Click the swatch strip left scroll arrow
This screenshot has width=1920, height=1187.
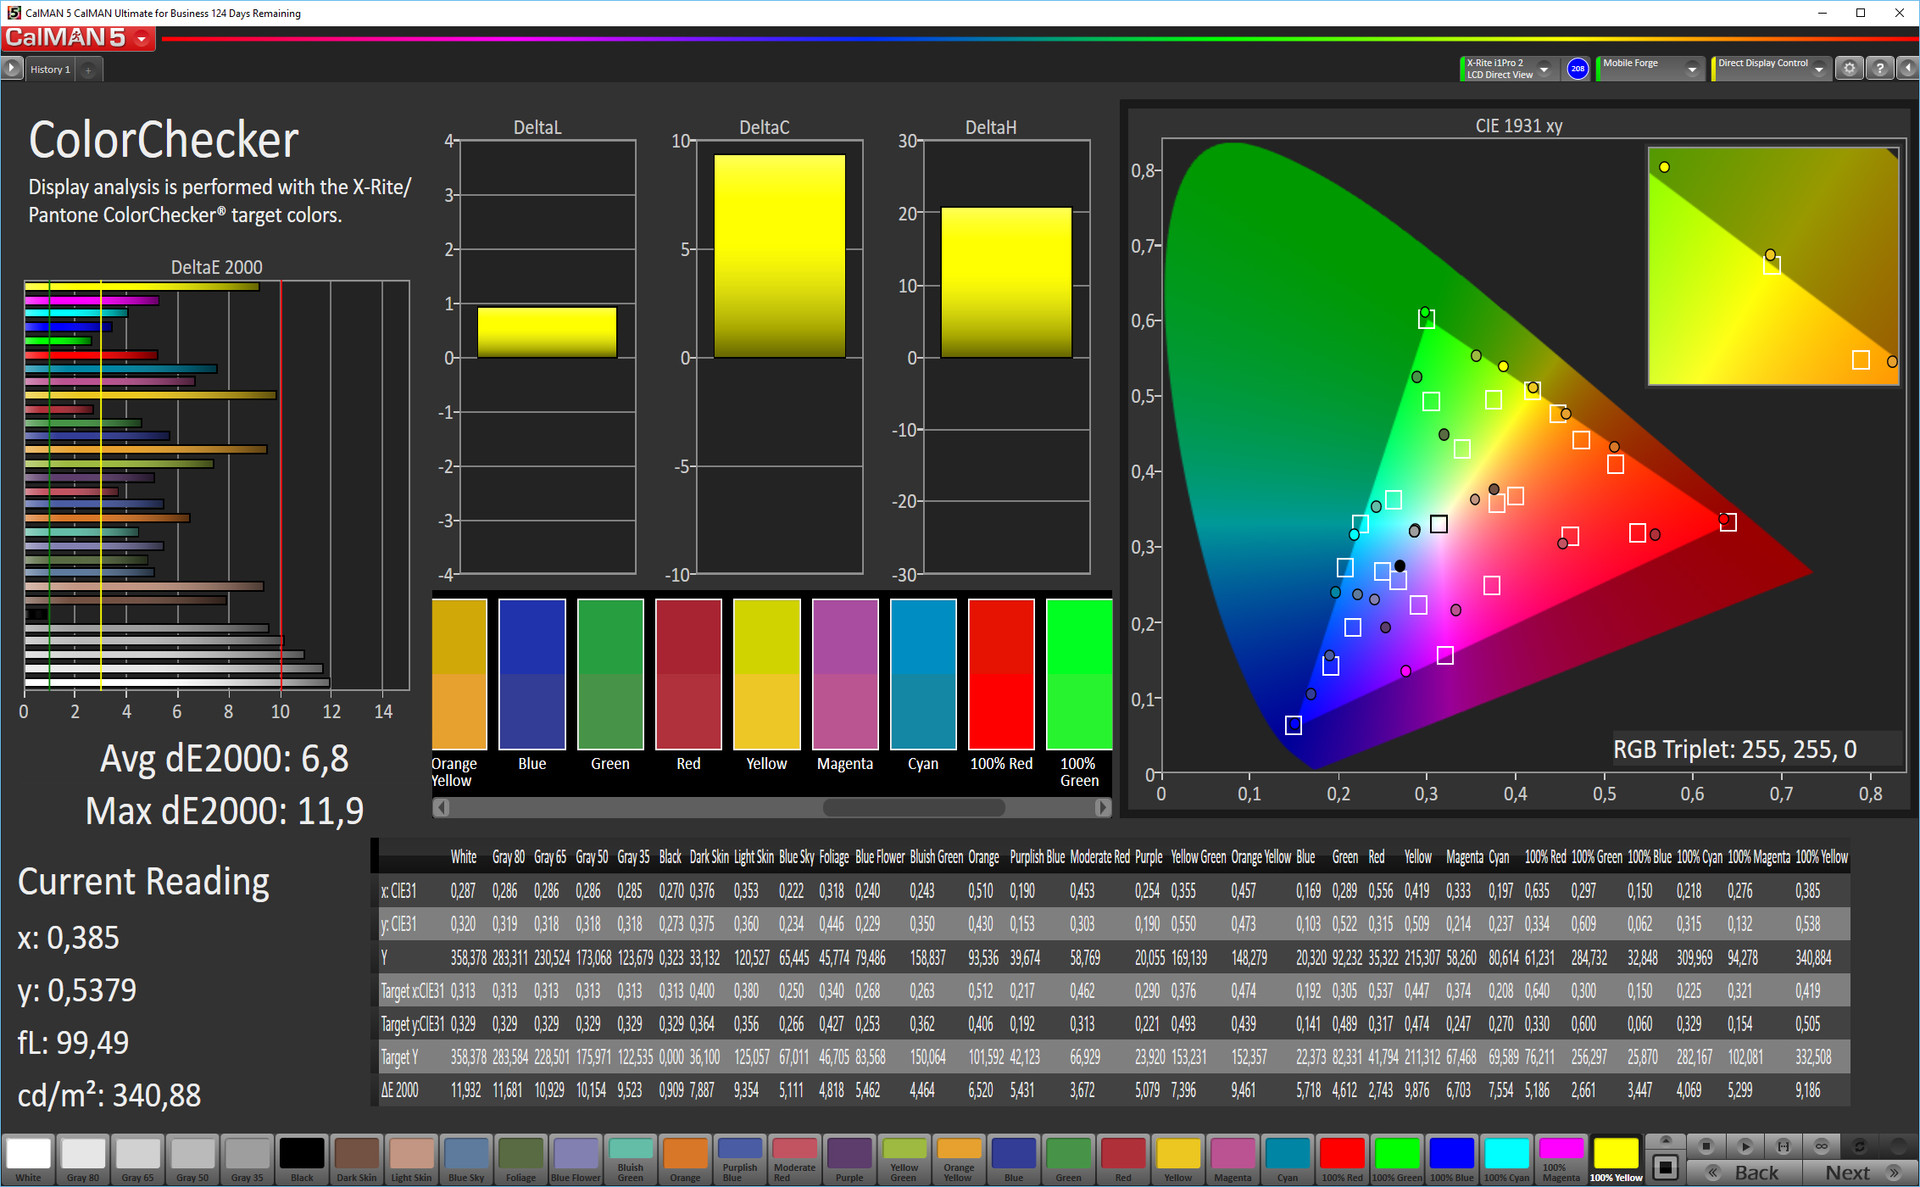point(440,807)
